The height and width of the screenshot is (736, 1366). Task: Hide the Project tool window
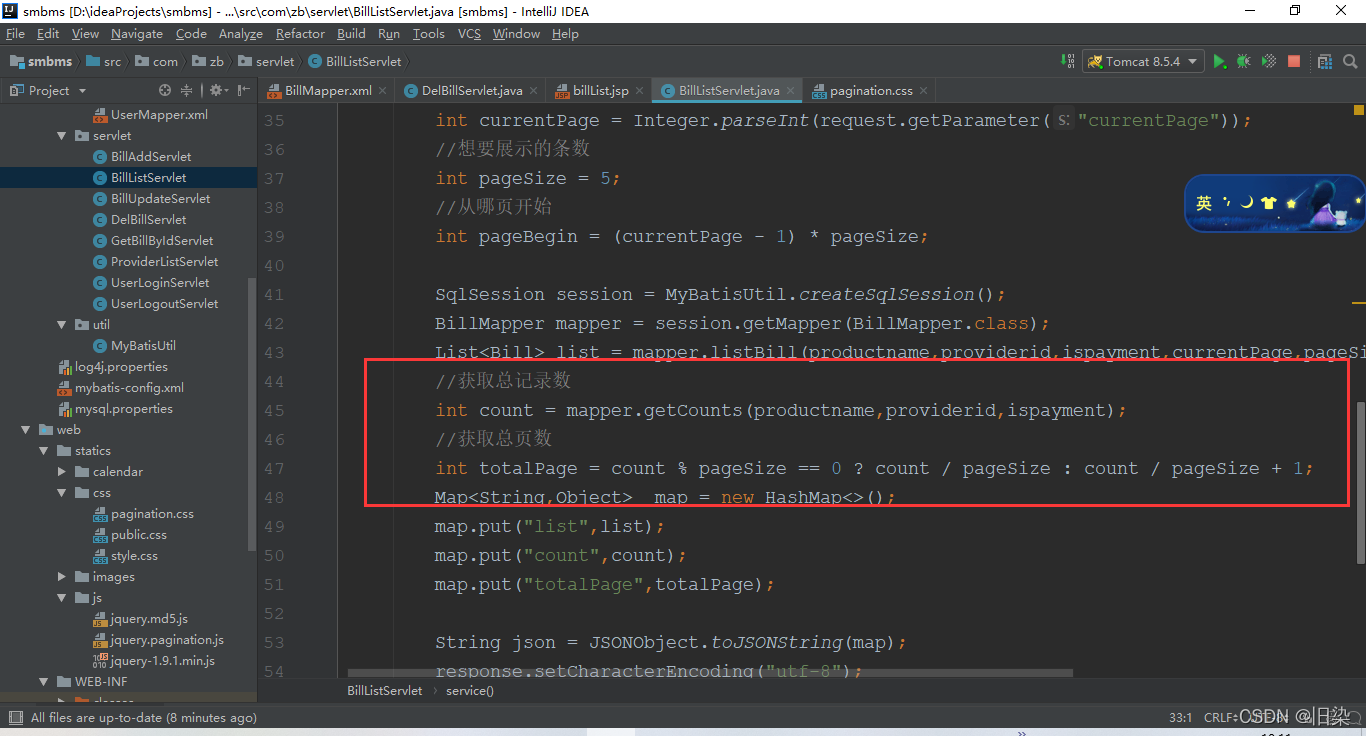coord(241,89)
